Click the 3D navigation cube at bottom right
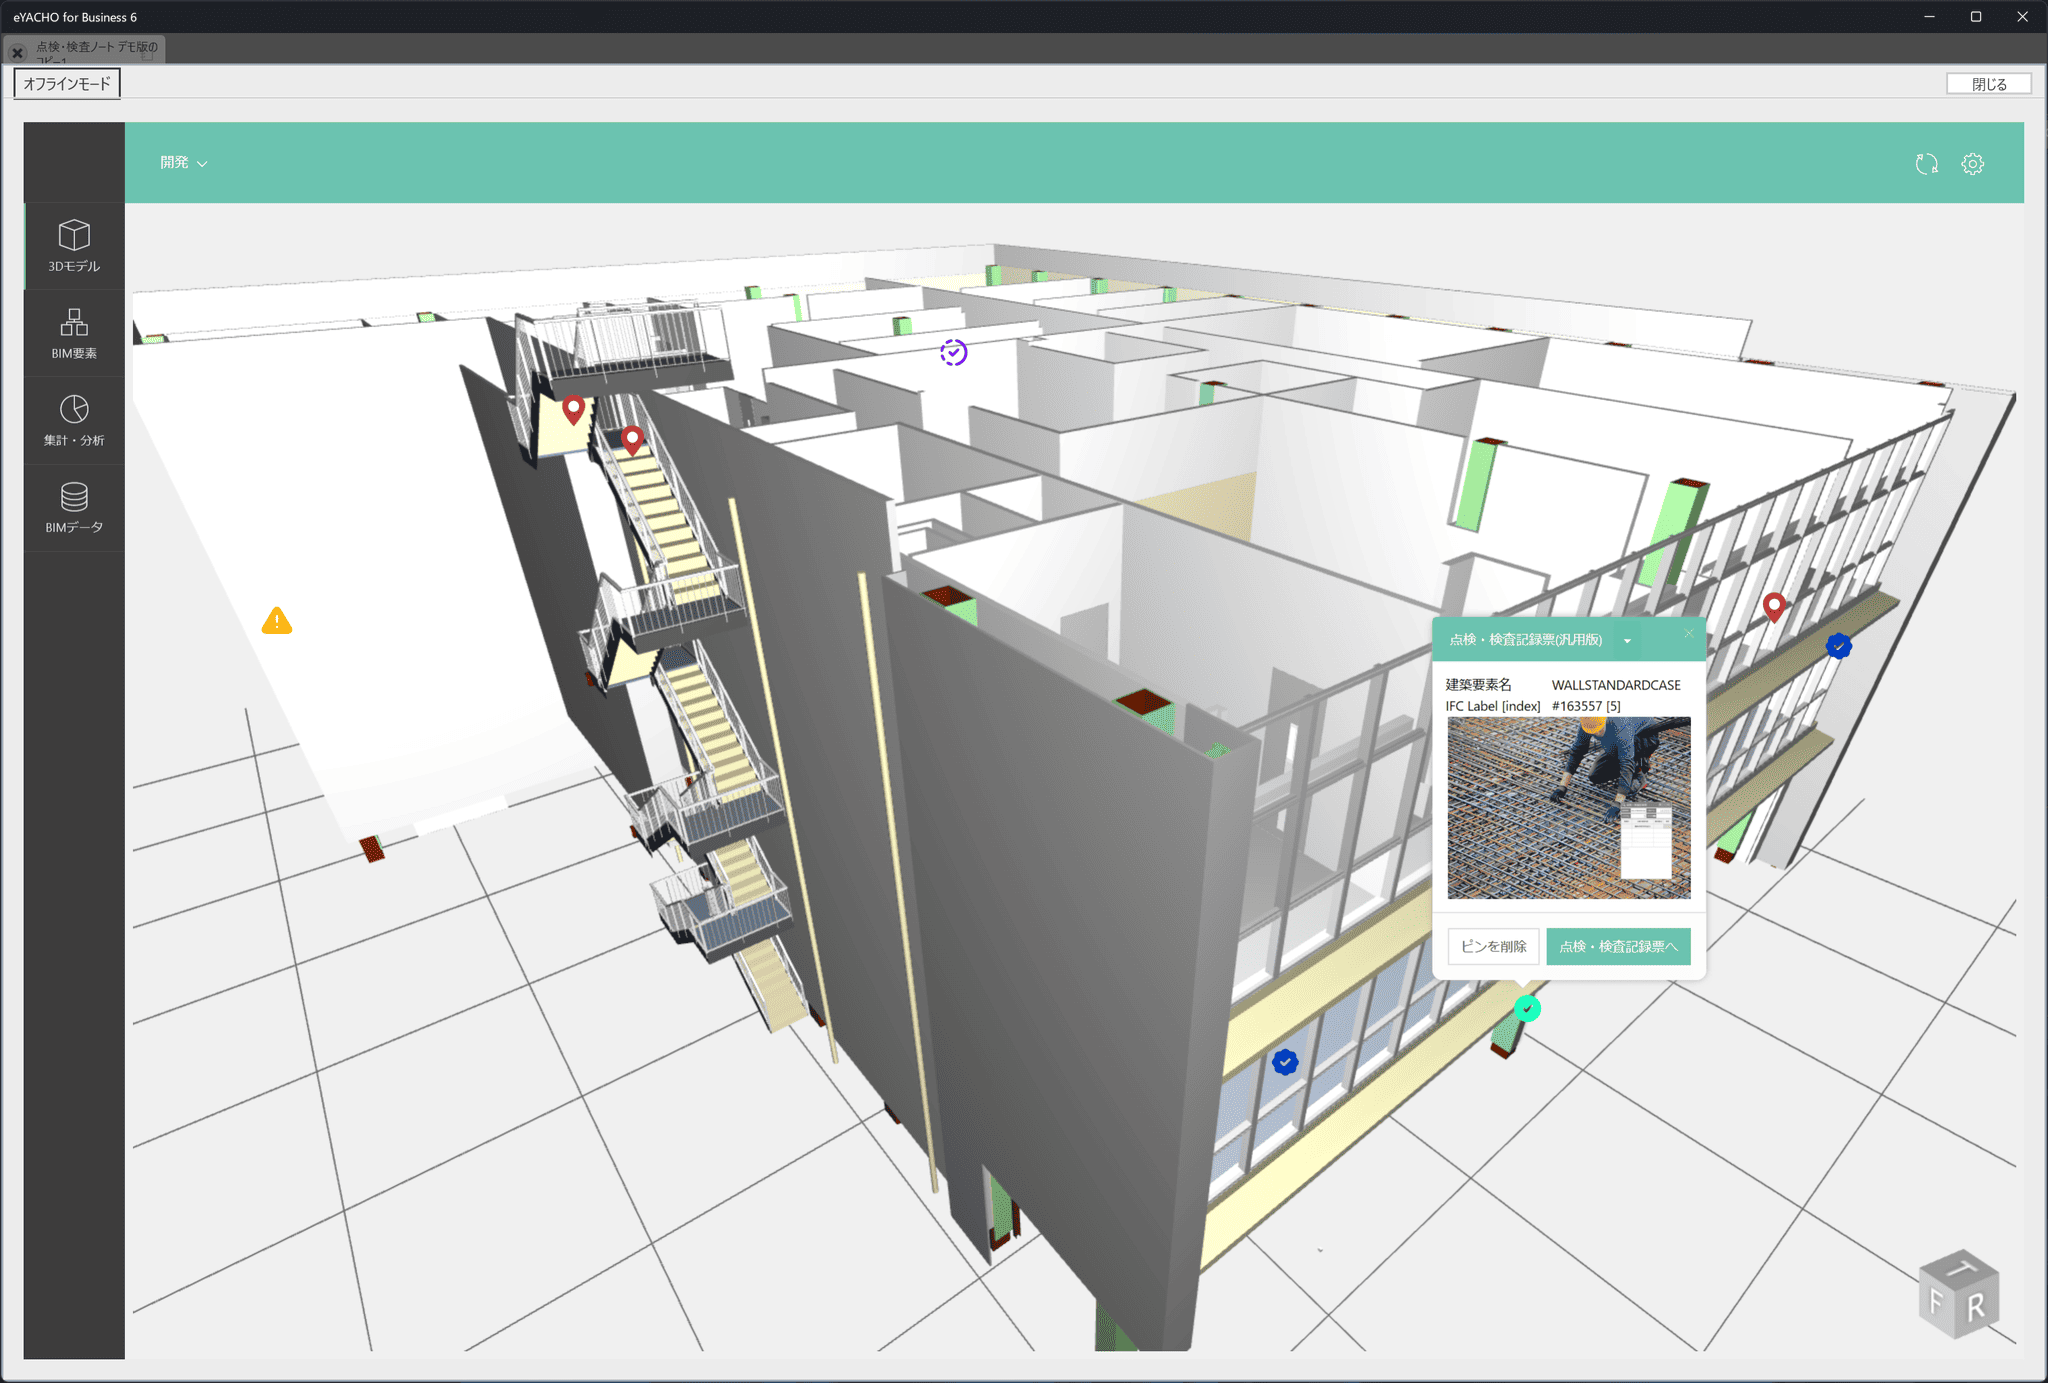2048x1383 pixels. [x=1957, y=1296]
